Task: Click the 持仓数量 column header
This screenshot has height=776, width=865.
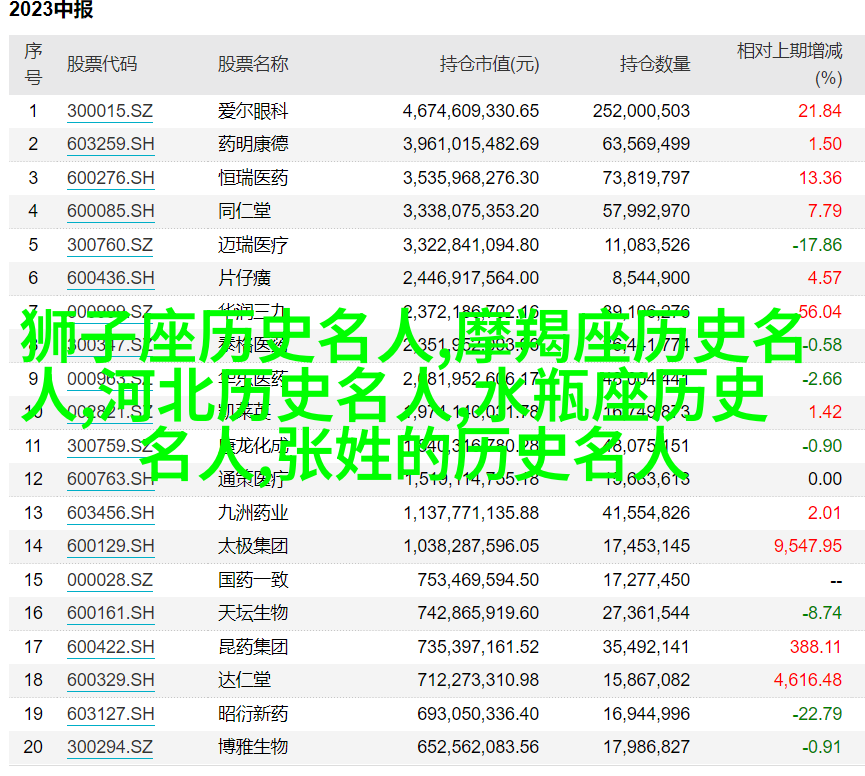Action: tap(655, 64)
